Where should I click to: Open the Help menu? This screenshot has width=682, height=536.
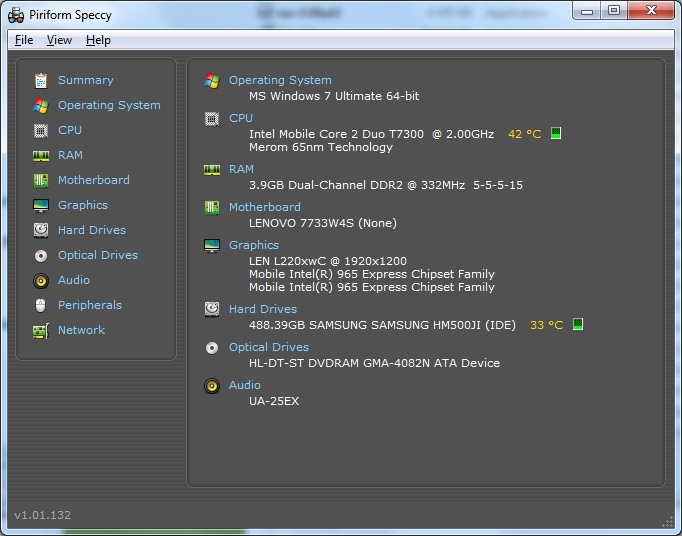point(98,40)
